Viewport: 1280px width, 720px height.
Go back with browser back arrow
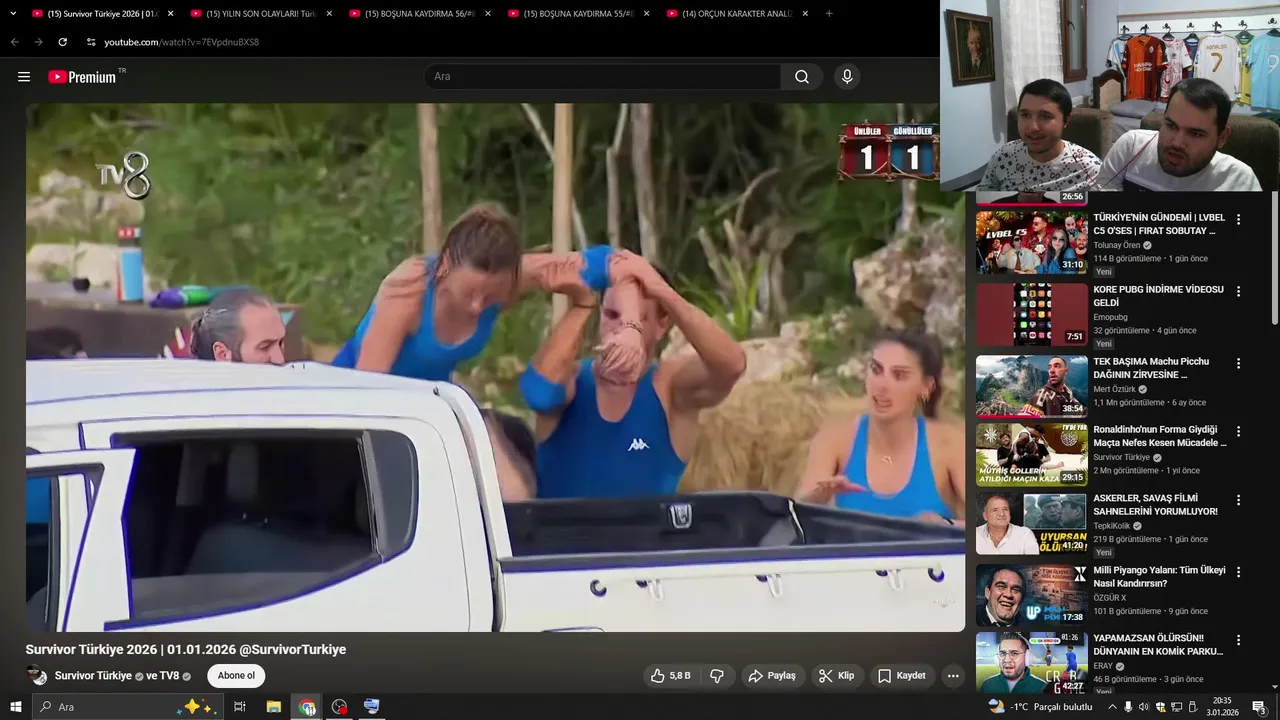click(x=15, y=42)
